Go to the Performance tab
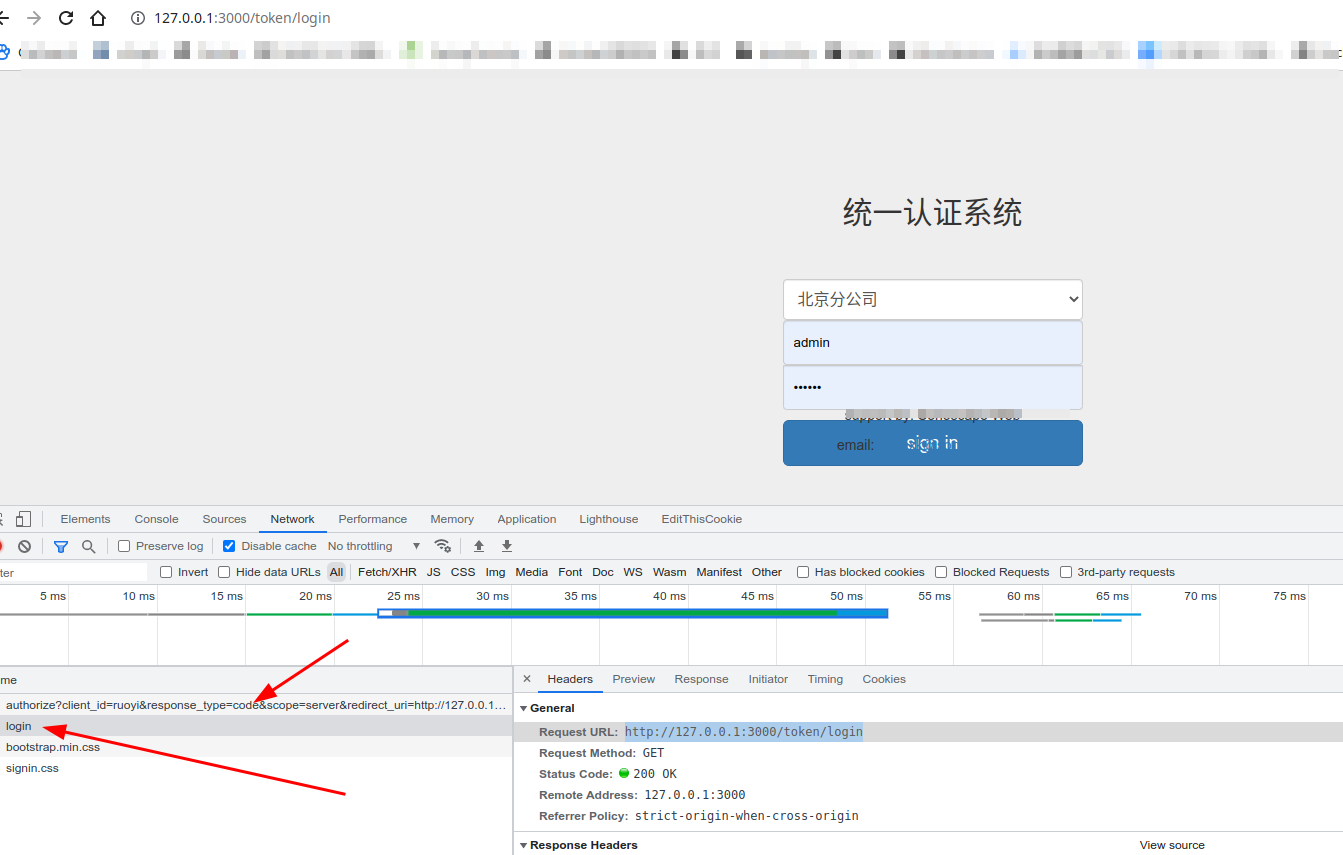 pos(373,519)
